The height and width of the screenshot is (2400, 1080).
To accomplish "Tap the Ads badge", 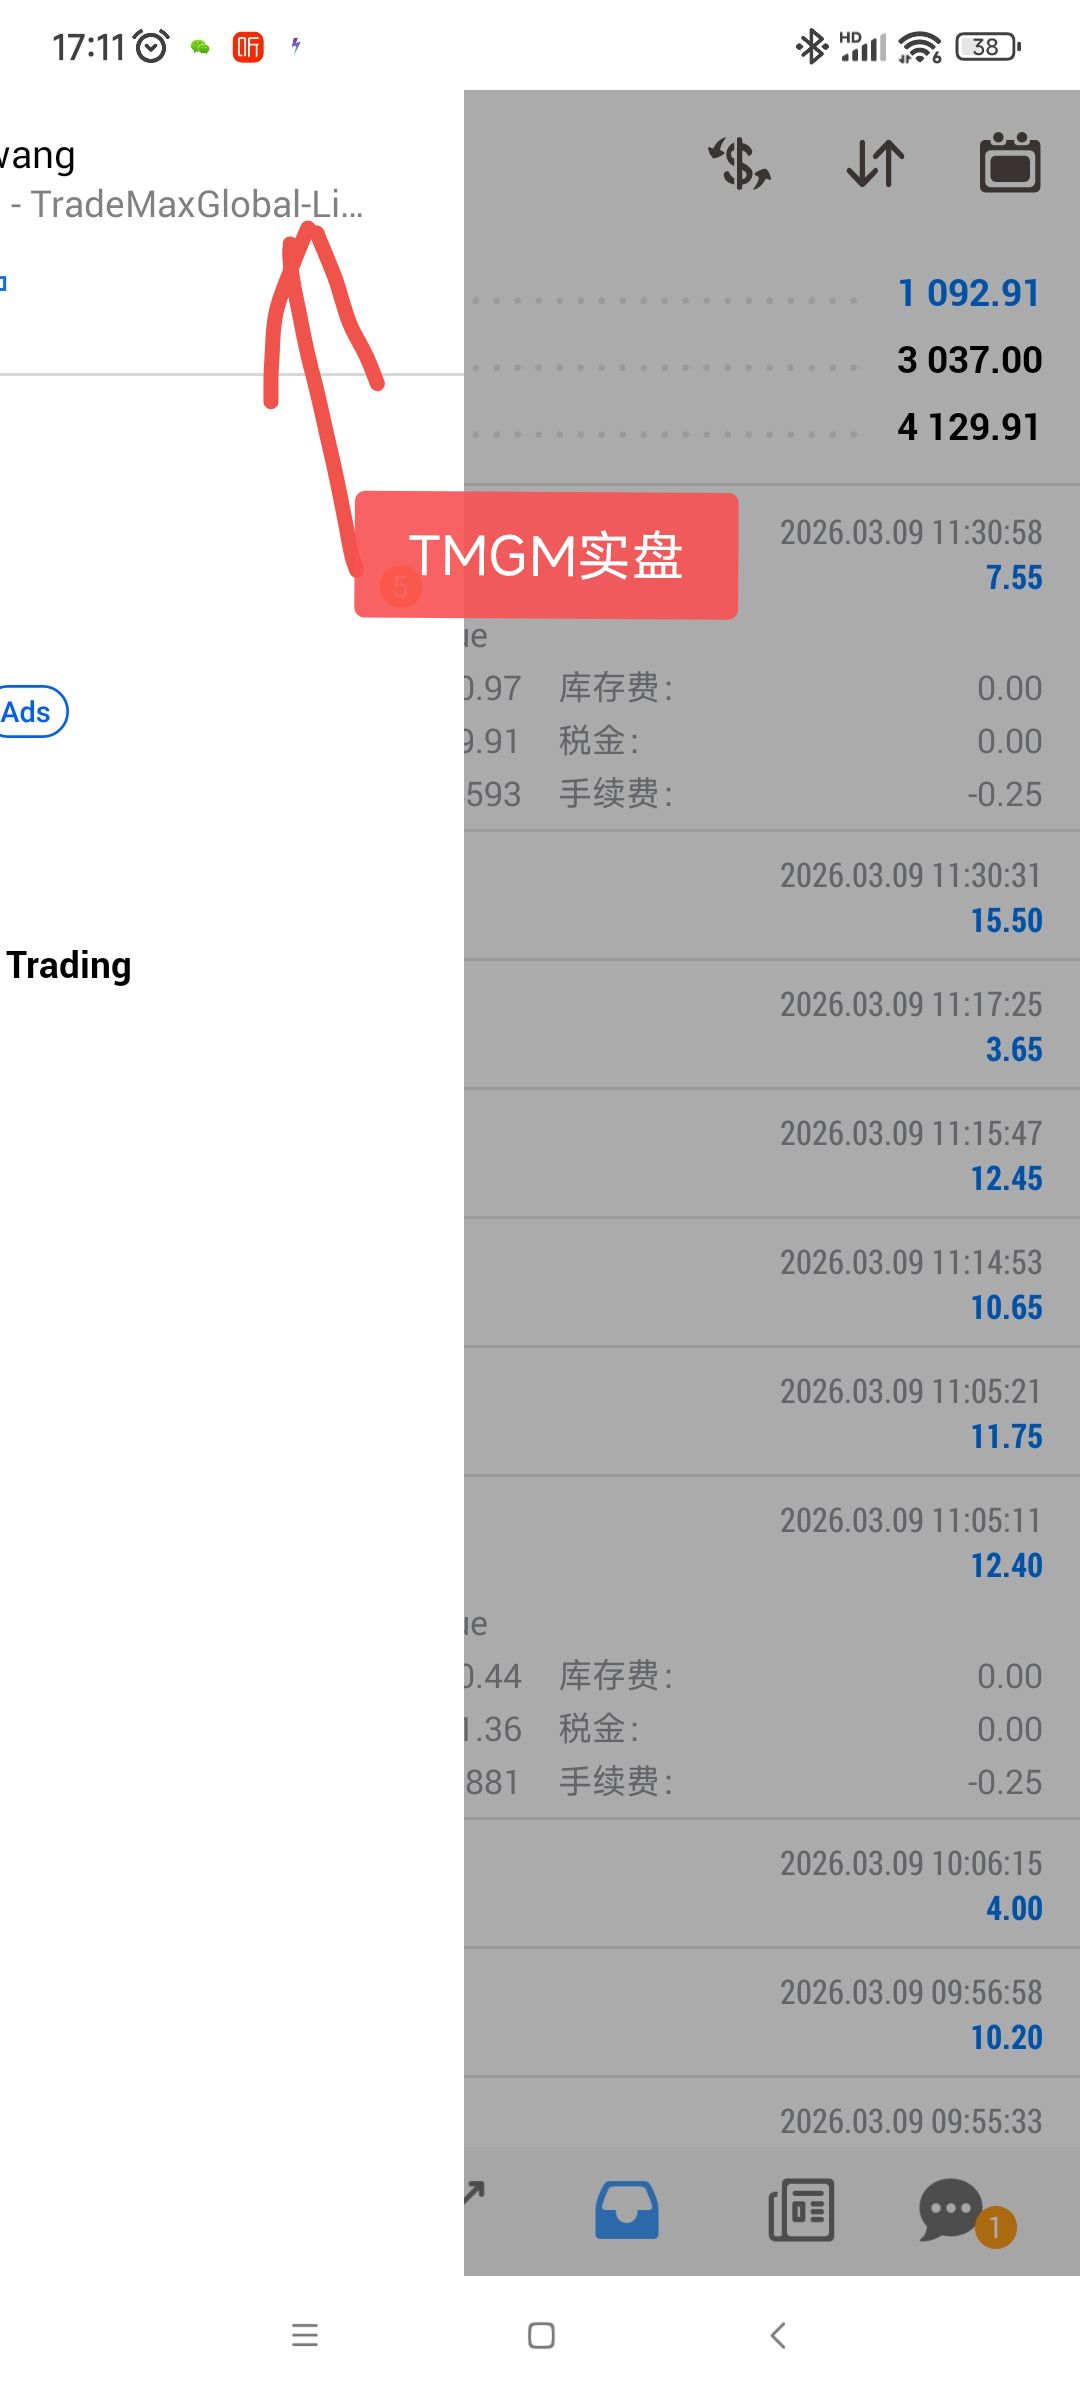I will point(28,712).
